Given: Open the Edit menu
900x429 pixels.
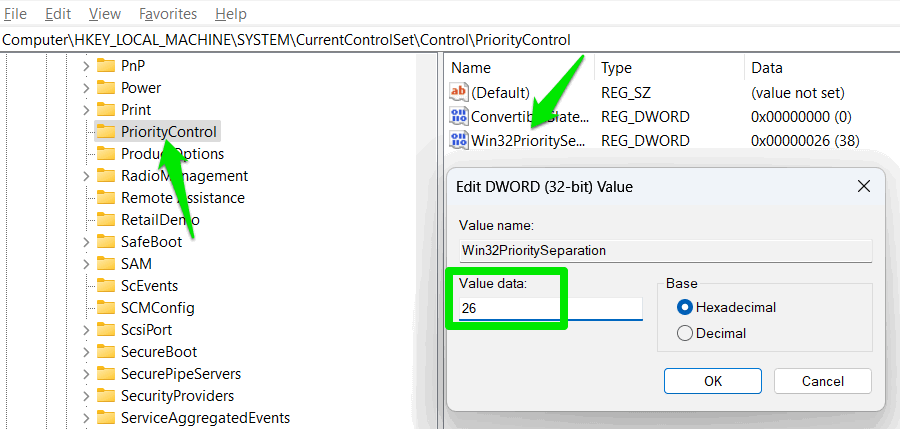Looking at the screenshot, I should [x=58, y=14].
